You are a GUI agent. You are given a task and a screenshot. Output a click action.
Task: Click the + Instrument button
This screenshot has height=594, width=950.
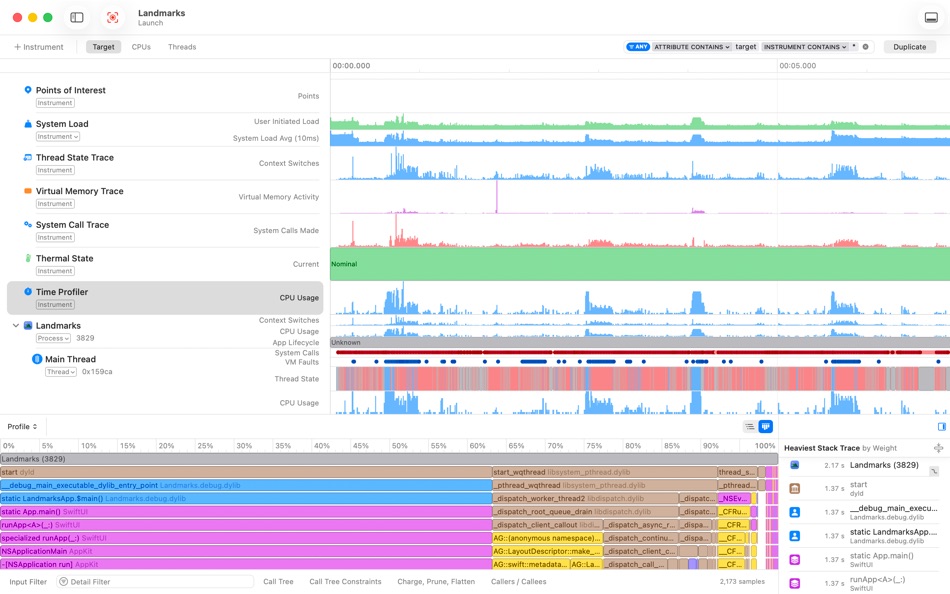tap(39, 47)
